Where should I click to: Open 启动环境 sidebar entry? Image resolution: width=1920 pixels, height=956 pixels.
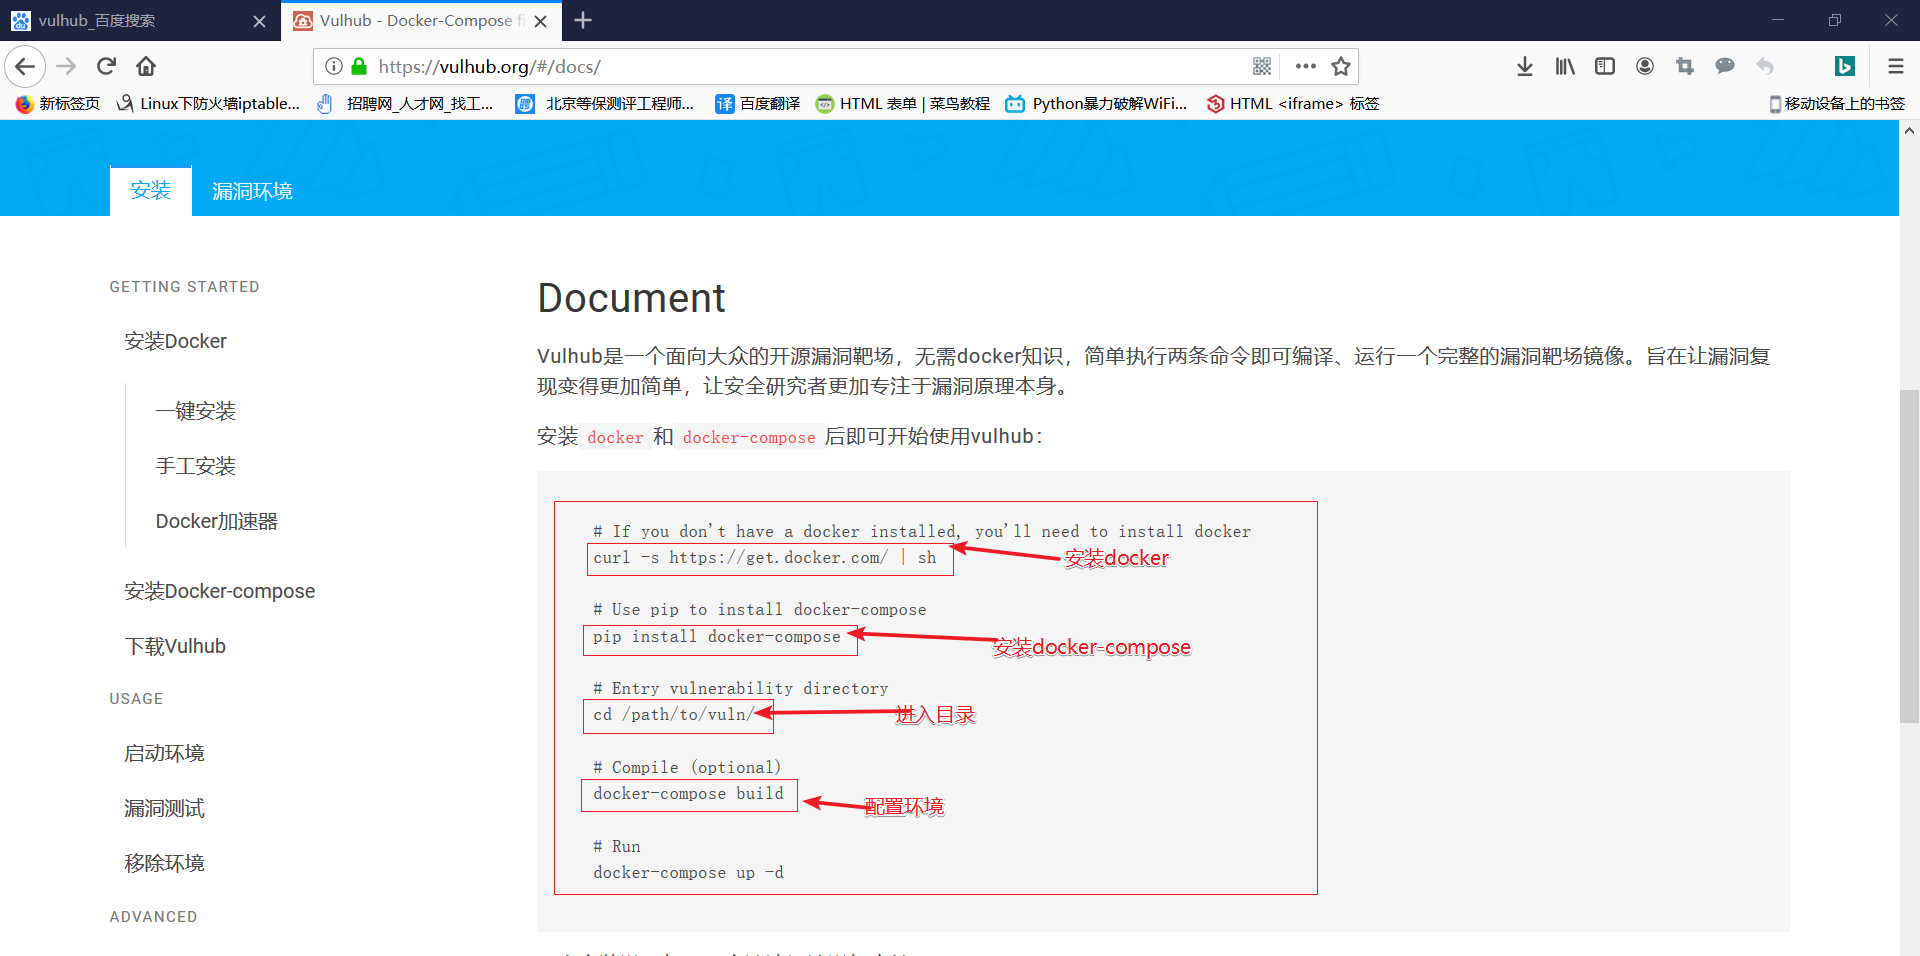165,753
